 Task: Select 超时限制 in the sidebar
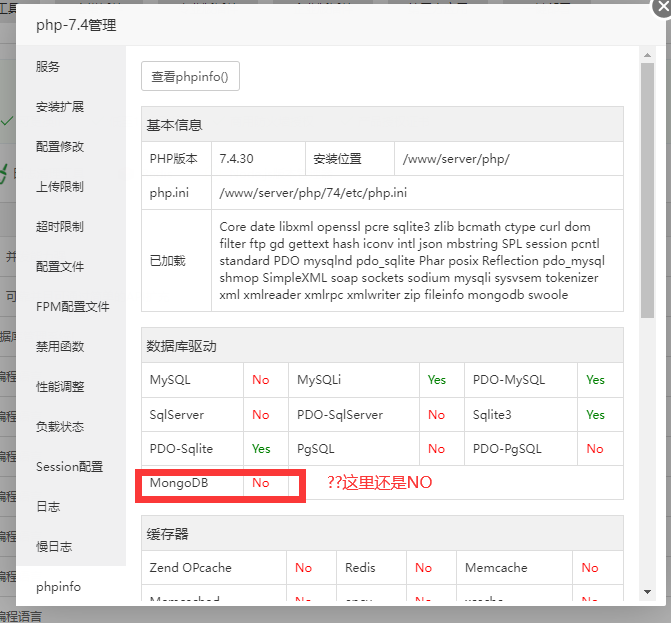click(59, 226)
